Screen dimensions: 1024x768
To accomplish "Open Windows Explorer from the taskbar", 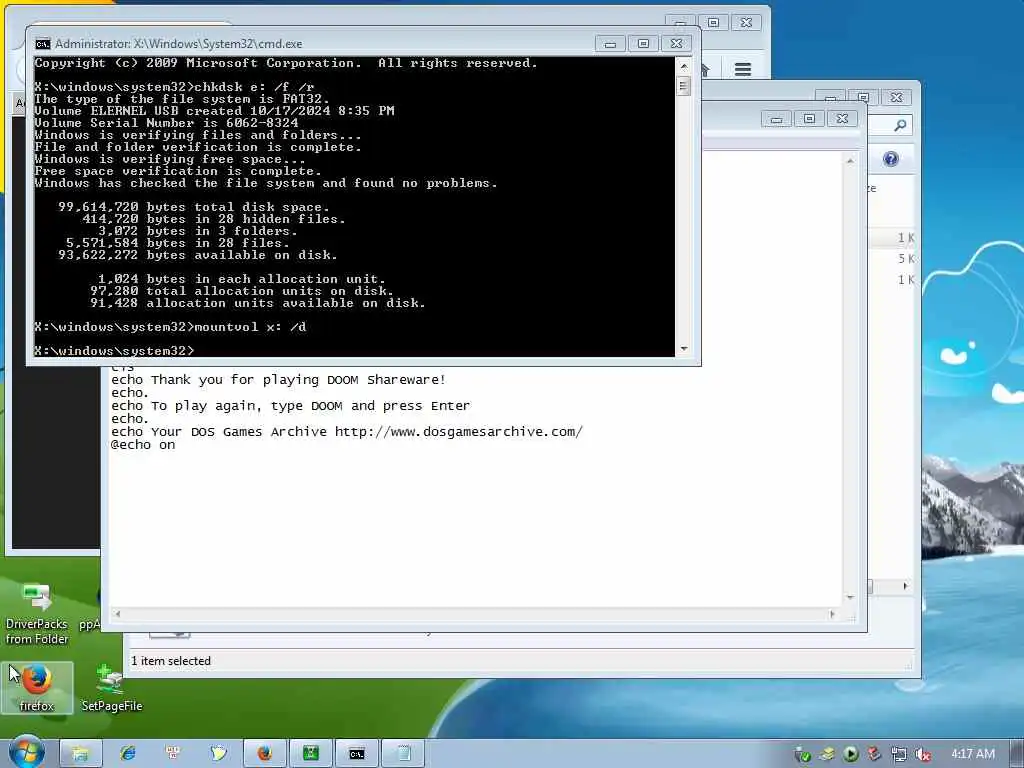I will click(81, 754).
